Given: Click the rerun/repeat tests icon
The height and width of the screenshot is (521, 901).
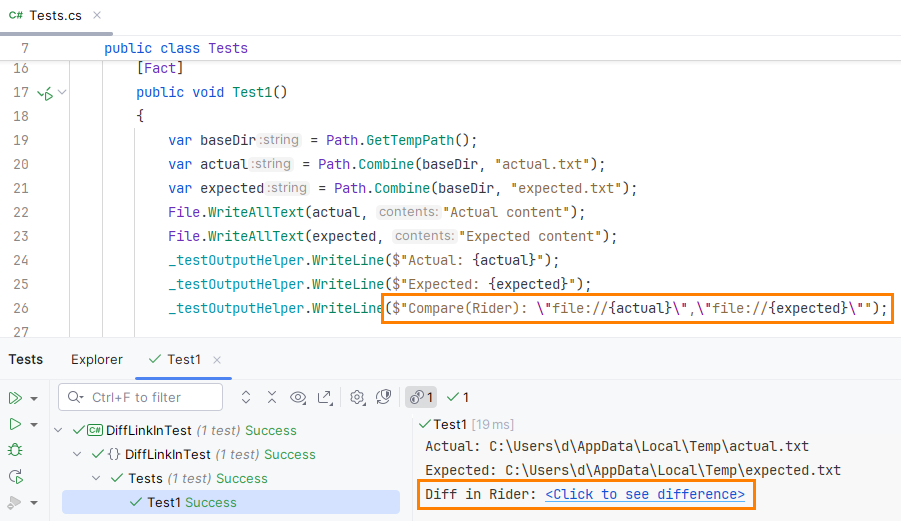Looking at the screenshot, I should click(15, 476).
